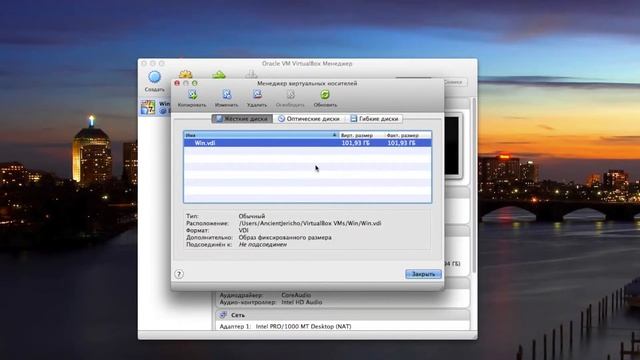Click the Обычный type value
Screen dimensions: 640x360
click(x=252, y=216)
